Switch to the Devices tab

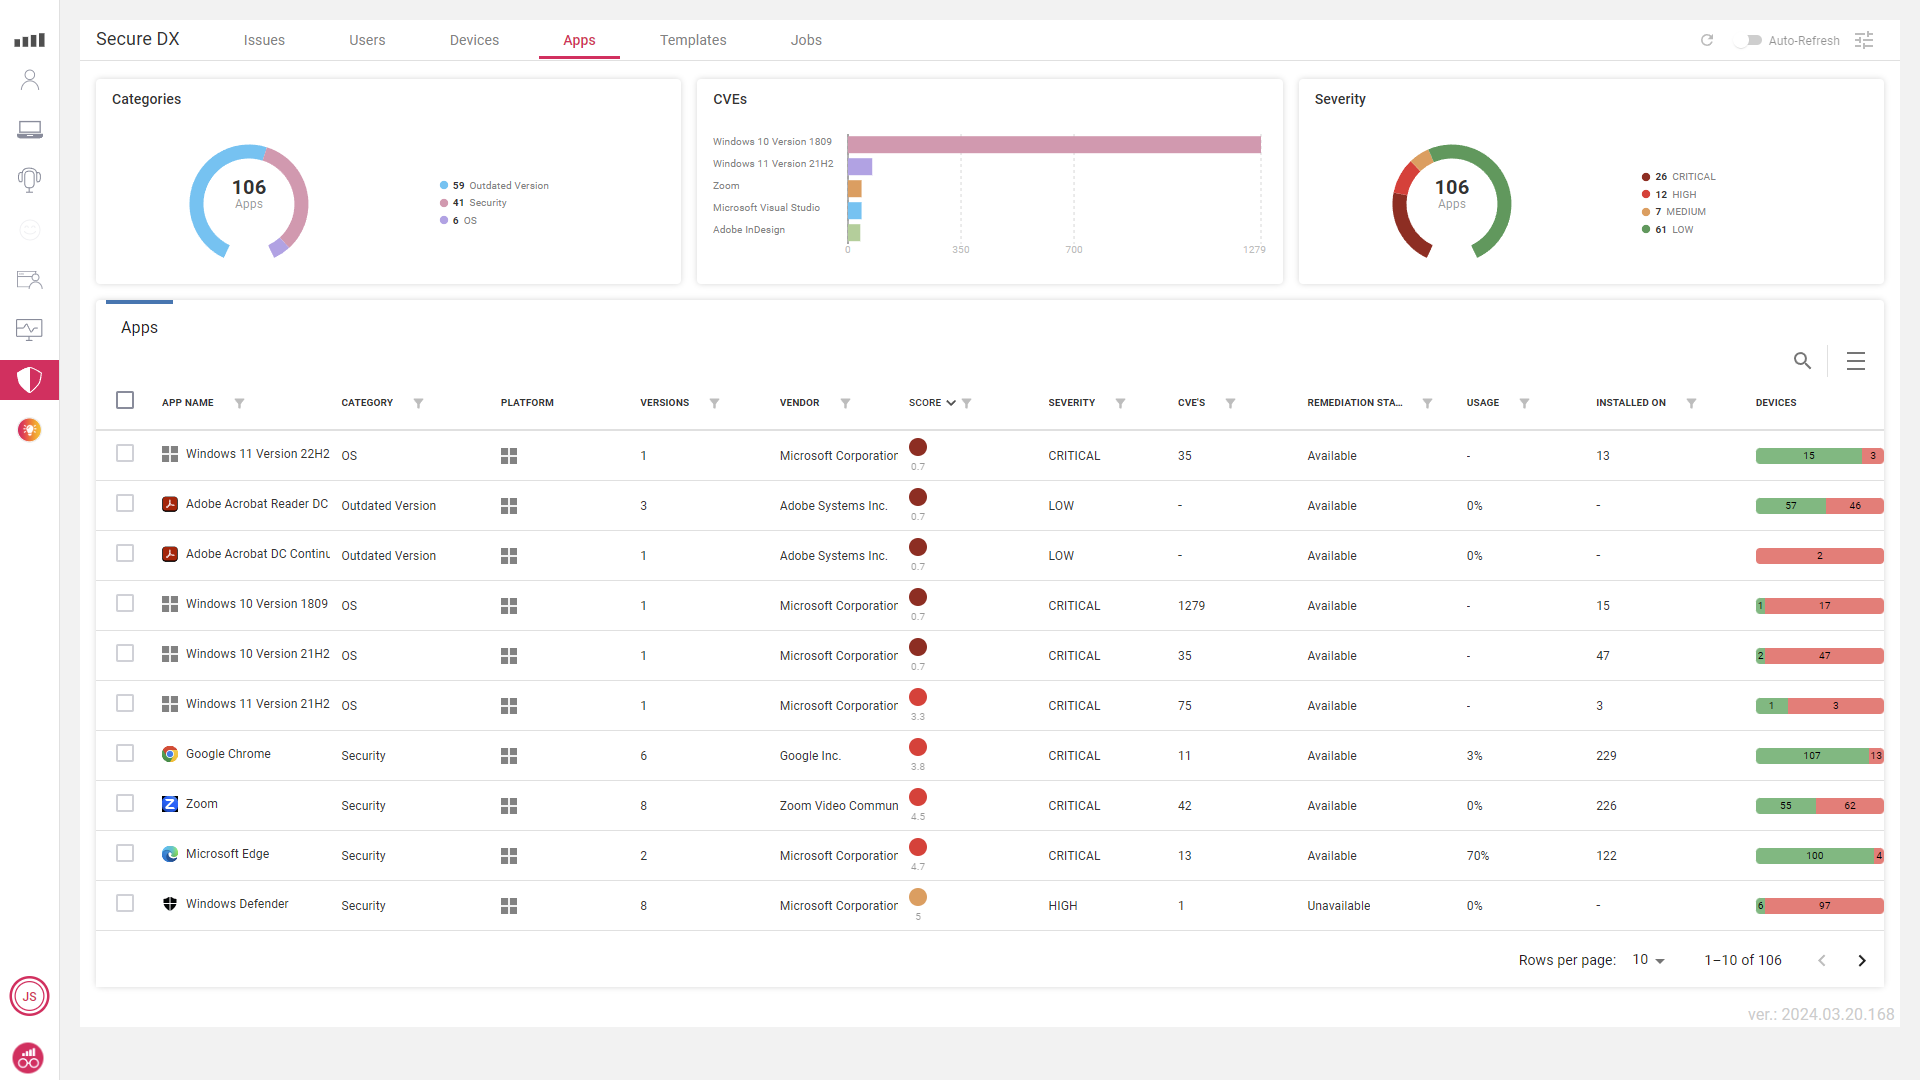(474, 40)
